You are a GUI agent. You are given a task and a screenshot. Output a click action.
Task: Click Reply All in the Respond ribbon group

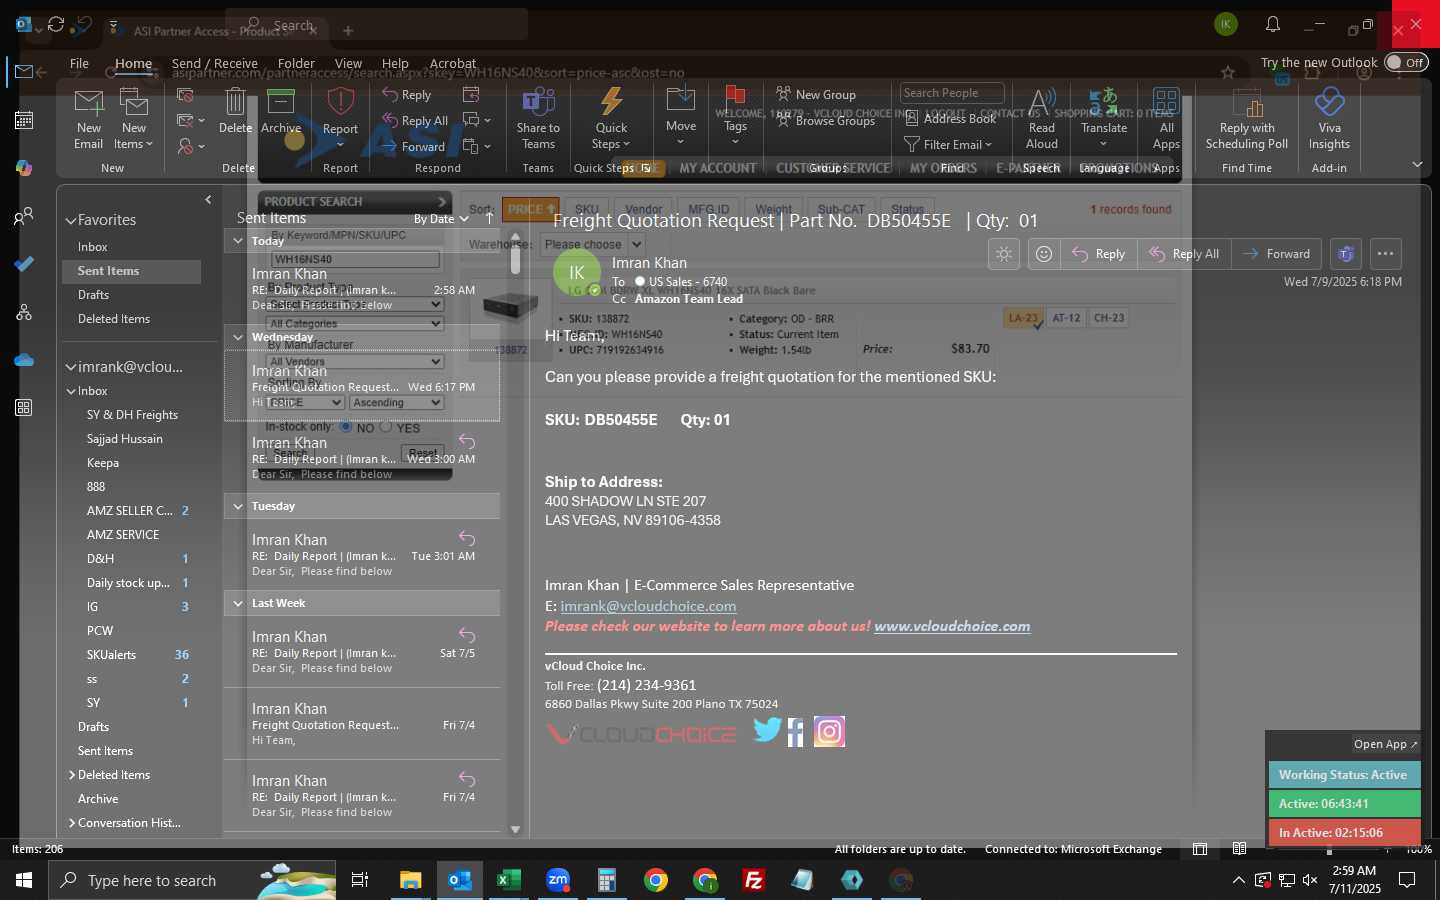415,121
